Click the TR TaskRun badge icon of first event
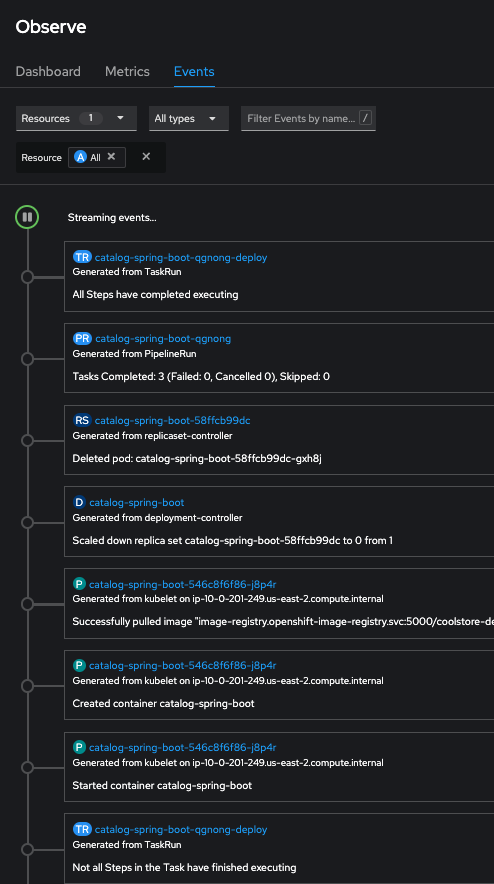 click(x=82, y=257)
